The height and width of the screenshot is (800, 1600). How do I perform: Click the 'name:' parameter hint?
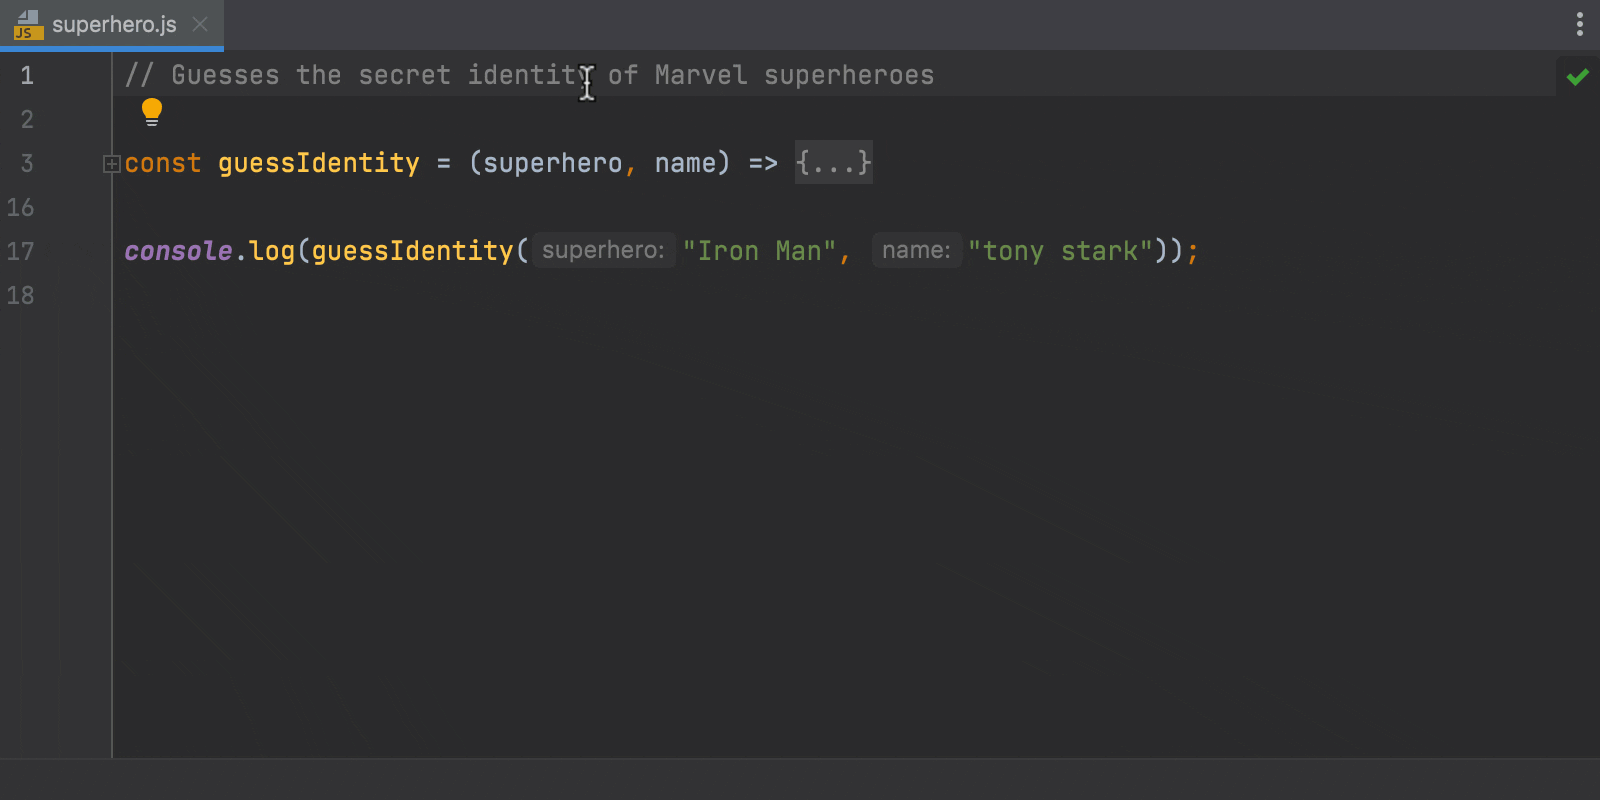pos(917,250)
